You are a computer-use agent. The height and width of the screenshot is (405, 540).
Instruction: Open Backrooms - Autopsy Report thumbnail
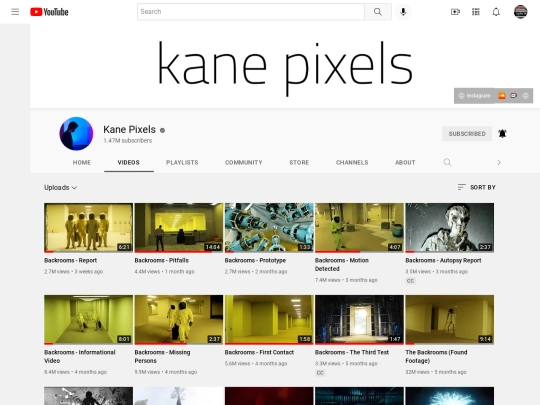point(449,228)
